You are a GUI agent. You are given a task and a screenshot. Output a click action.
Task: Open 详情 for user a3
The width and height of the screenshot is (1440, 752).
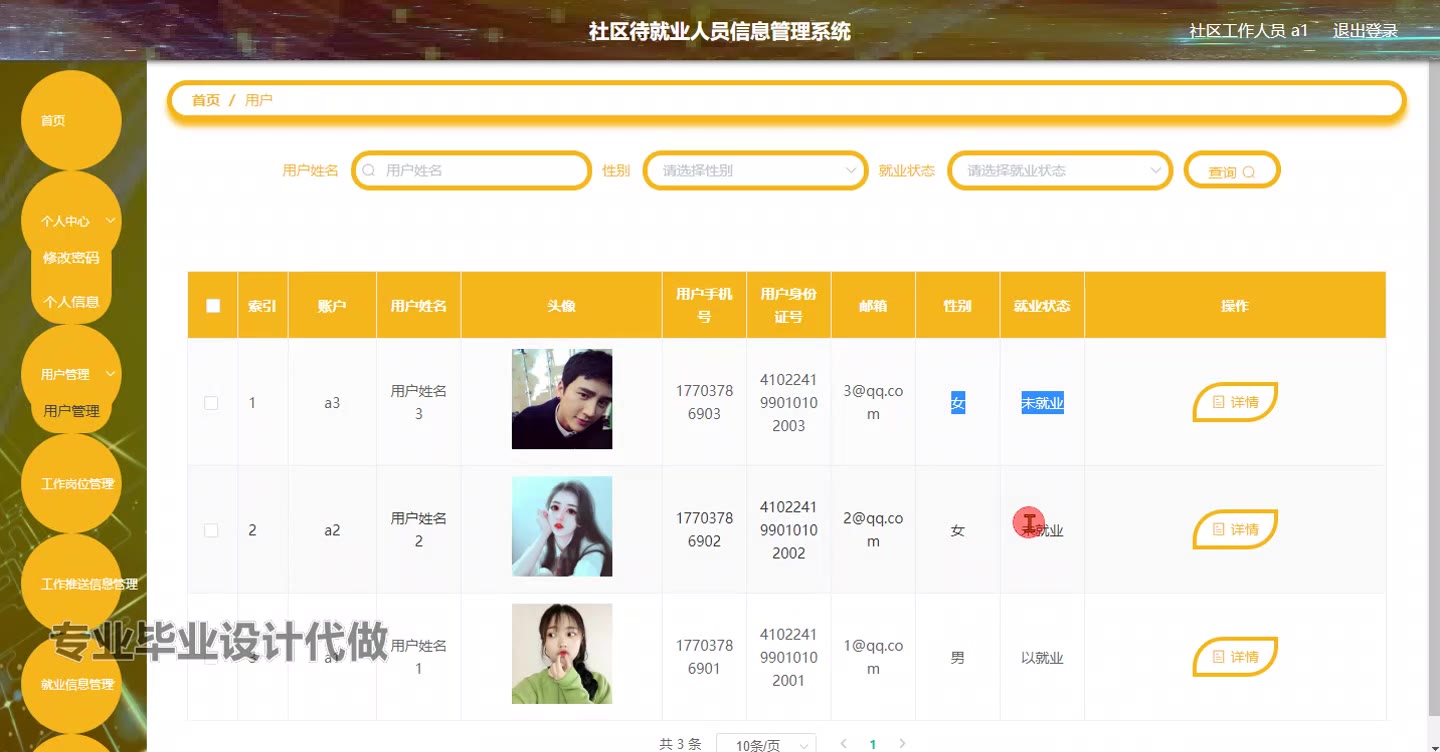[x=1235, y=402]
